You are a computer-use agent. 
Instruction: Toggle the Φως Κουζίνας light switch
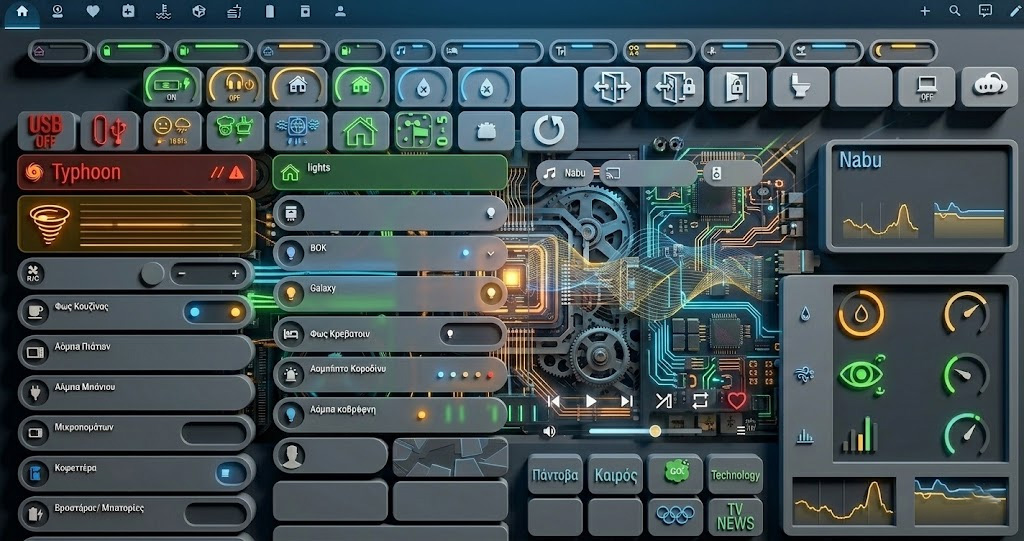(216, 312)
